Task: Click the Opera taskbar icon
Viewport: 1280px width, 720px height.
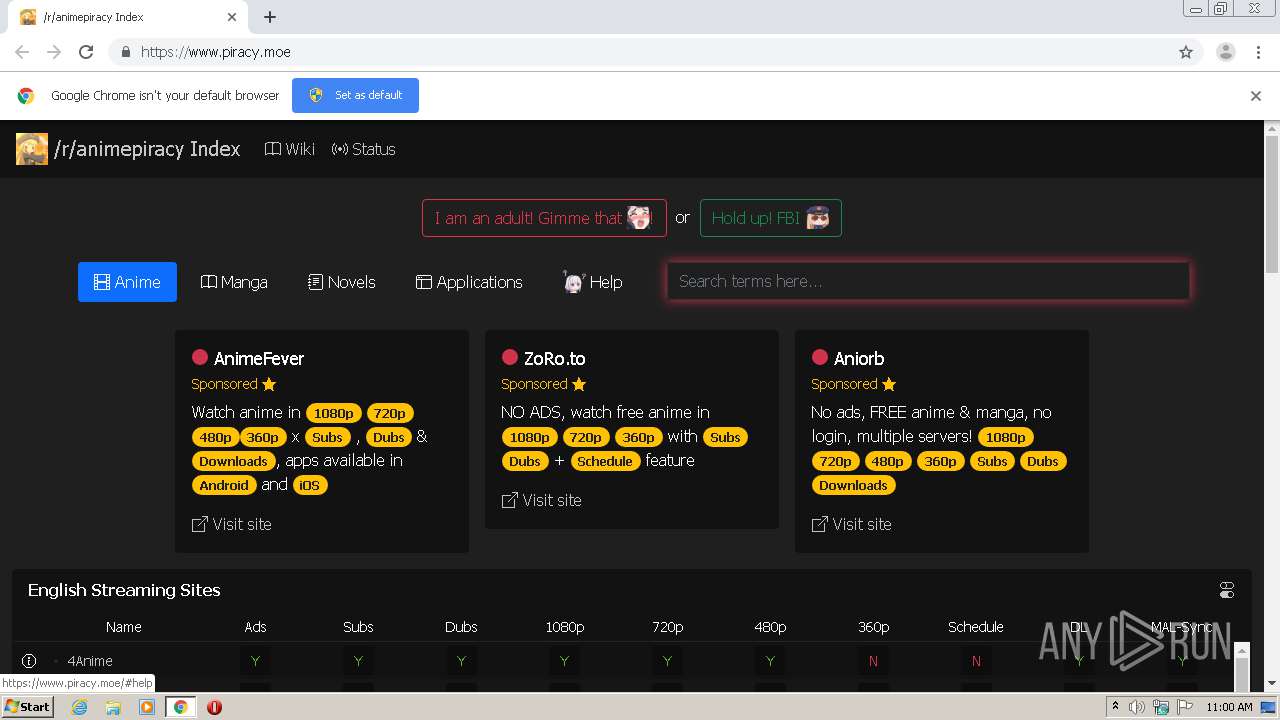Action: click(x=214, y=707)
